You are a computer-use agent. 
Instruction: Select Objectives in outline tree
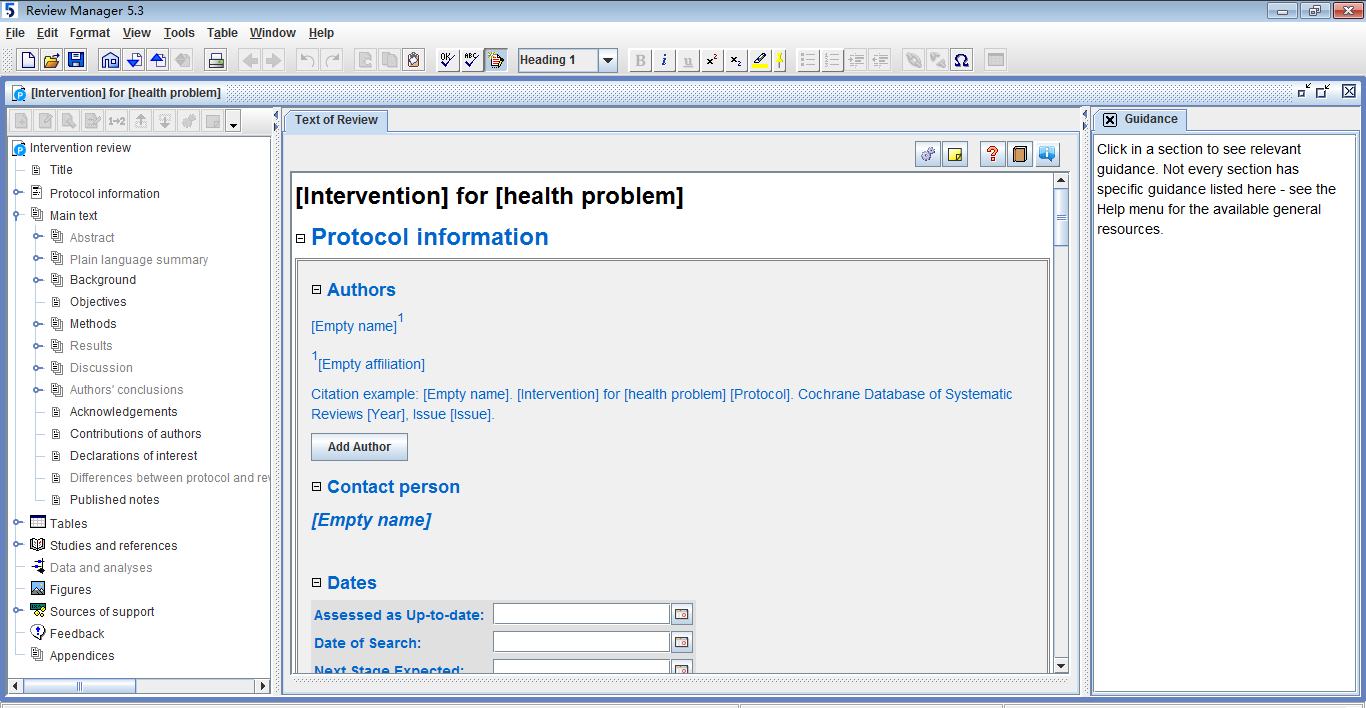(98, 302)
